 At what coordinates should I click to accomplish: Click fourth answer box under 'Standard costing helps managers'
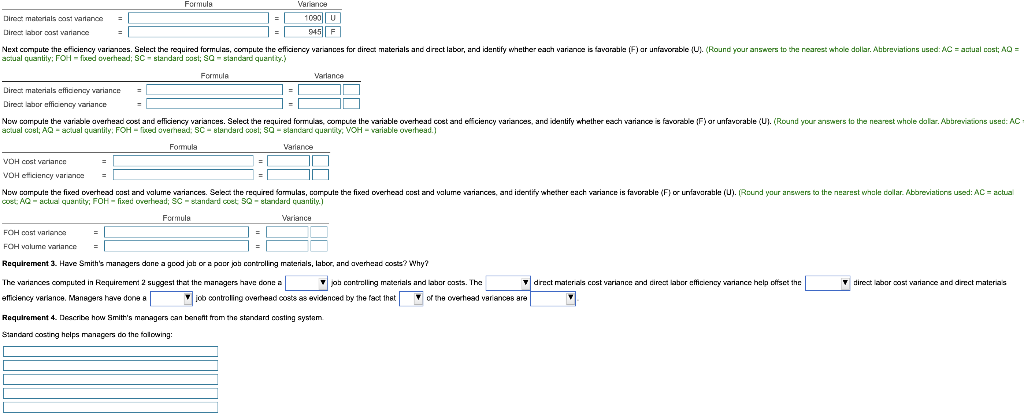pos(110,393)
